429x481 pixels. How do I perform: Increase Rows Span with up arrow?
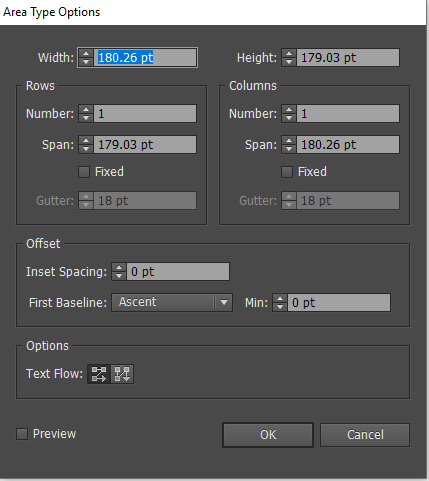point(86,140)
